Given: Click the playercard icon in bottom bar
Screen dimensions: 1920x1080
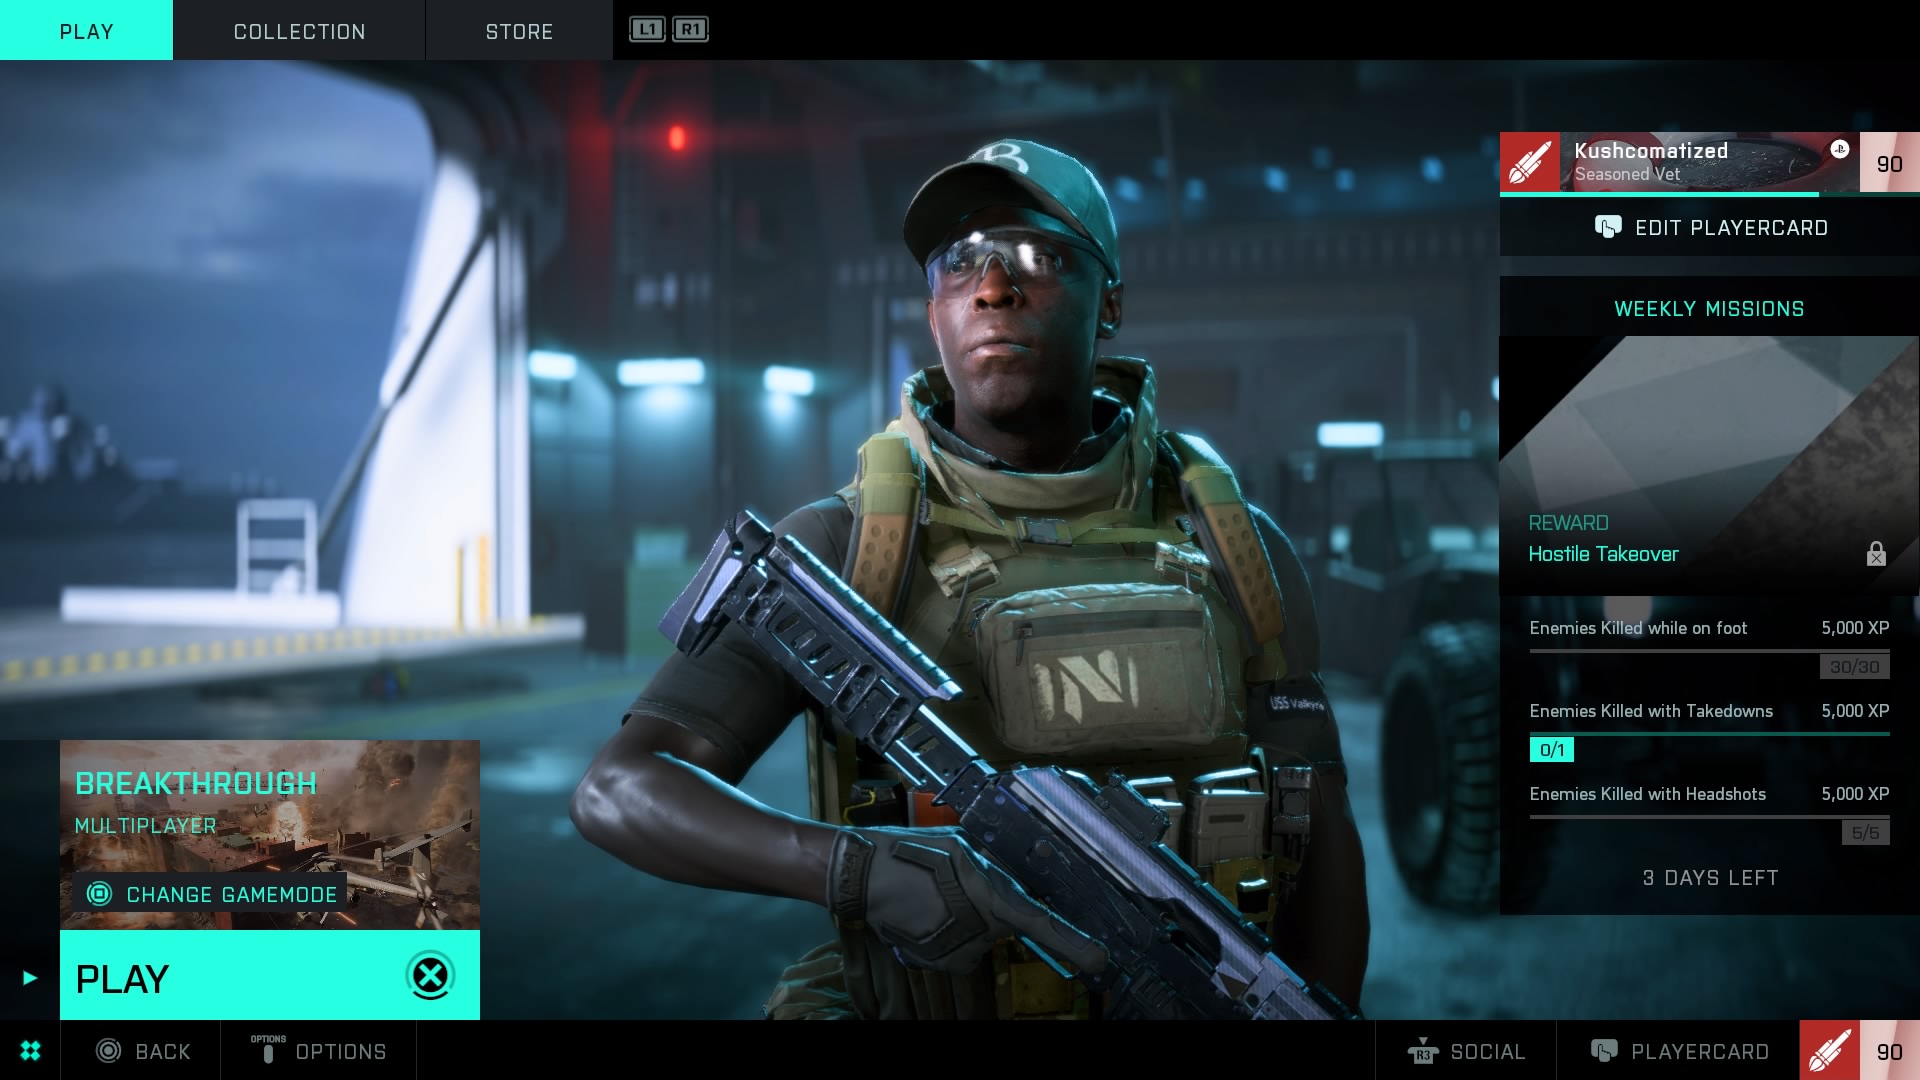Looking at the screenshot, I should click(1604, 1051).
